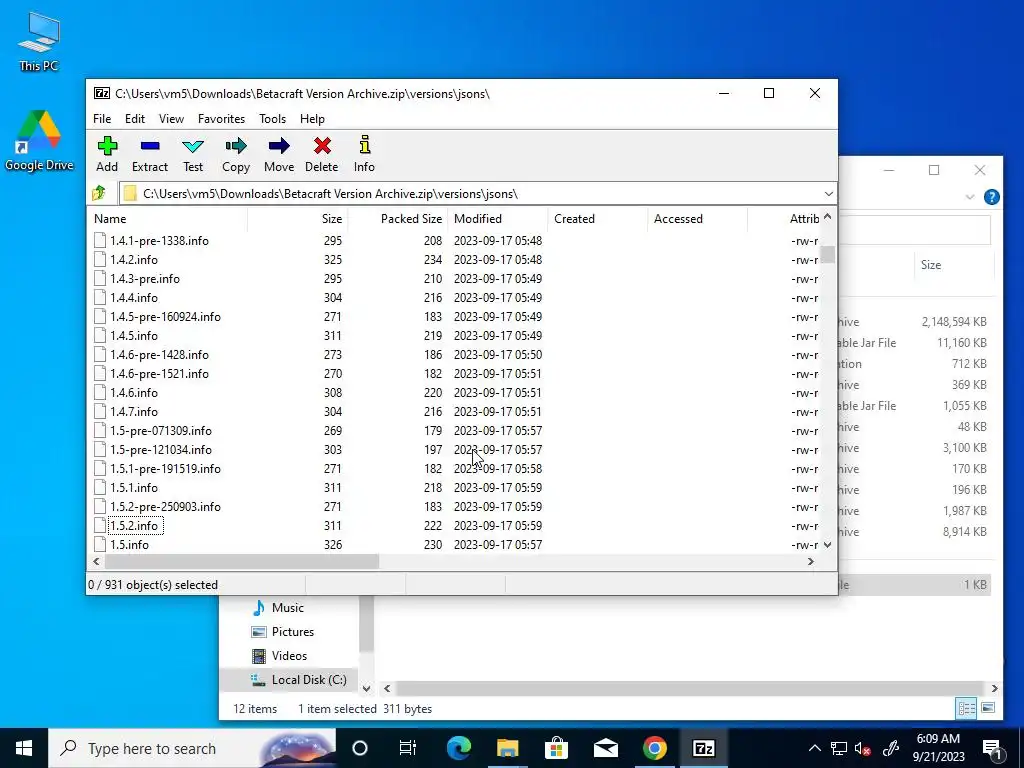Click the File Explorer help icon

pos(991,197)
